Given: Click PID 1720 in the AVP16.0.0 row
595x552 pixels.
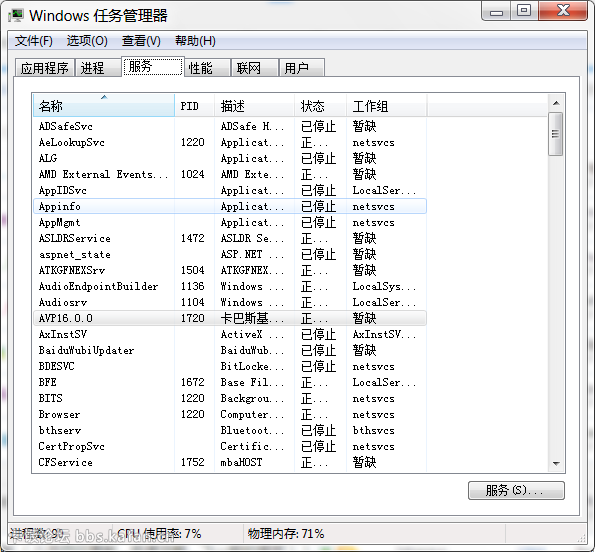Looking at the screenshot, I should (x=192, y=318).
